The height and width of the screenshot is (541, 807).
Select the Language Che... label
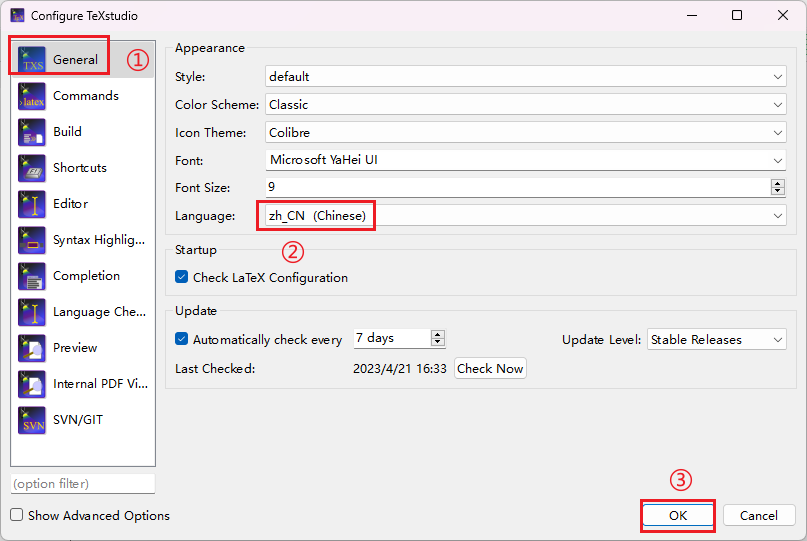(99, 312)
